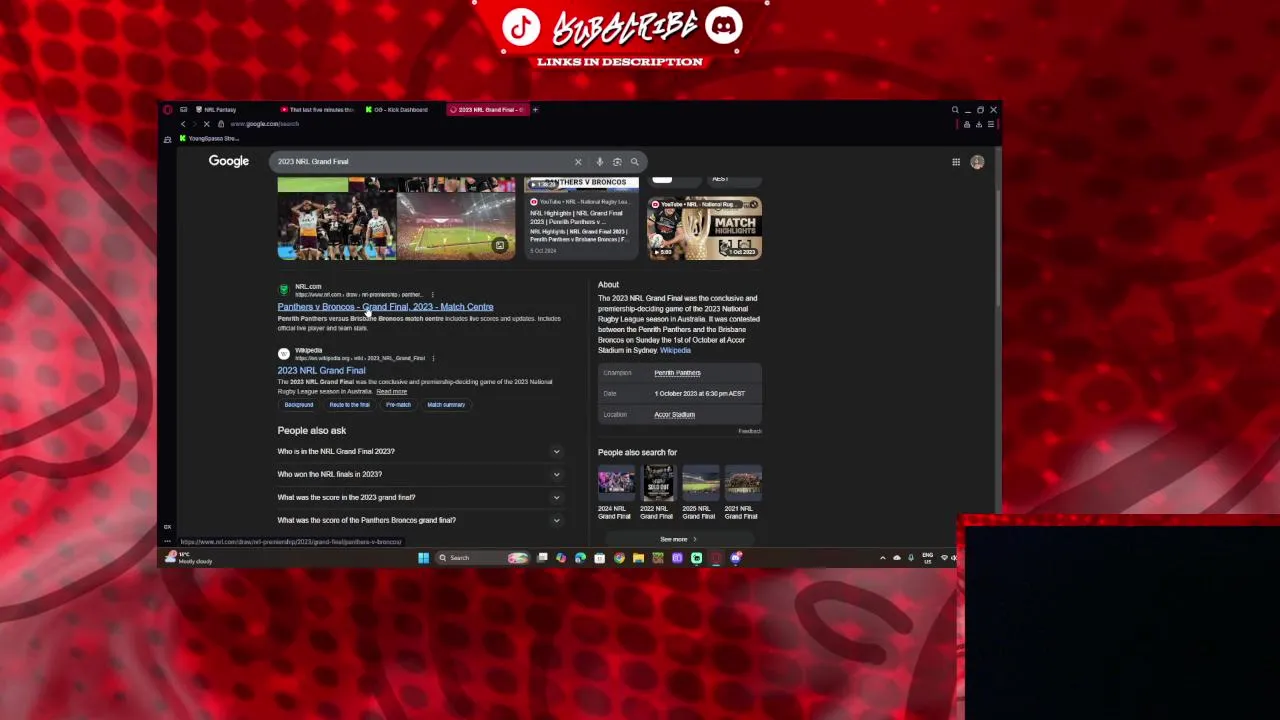Expand 'Who won the NRL finals in 2023?'
Screen dimensions: 1280x720
(x=420, y=475)
